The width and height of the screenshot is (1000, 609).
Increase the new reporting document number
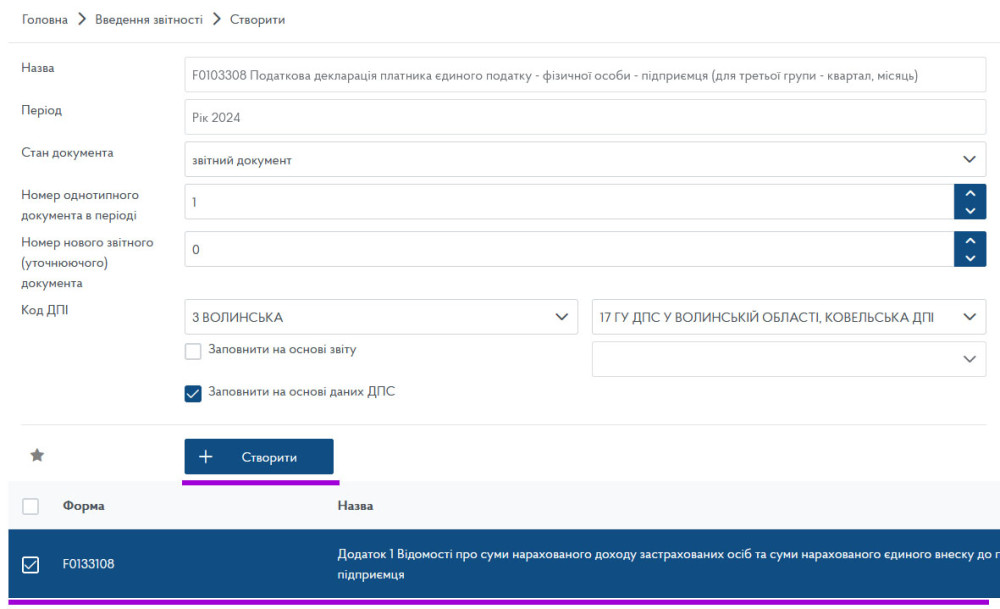[x=969, y=241]
